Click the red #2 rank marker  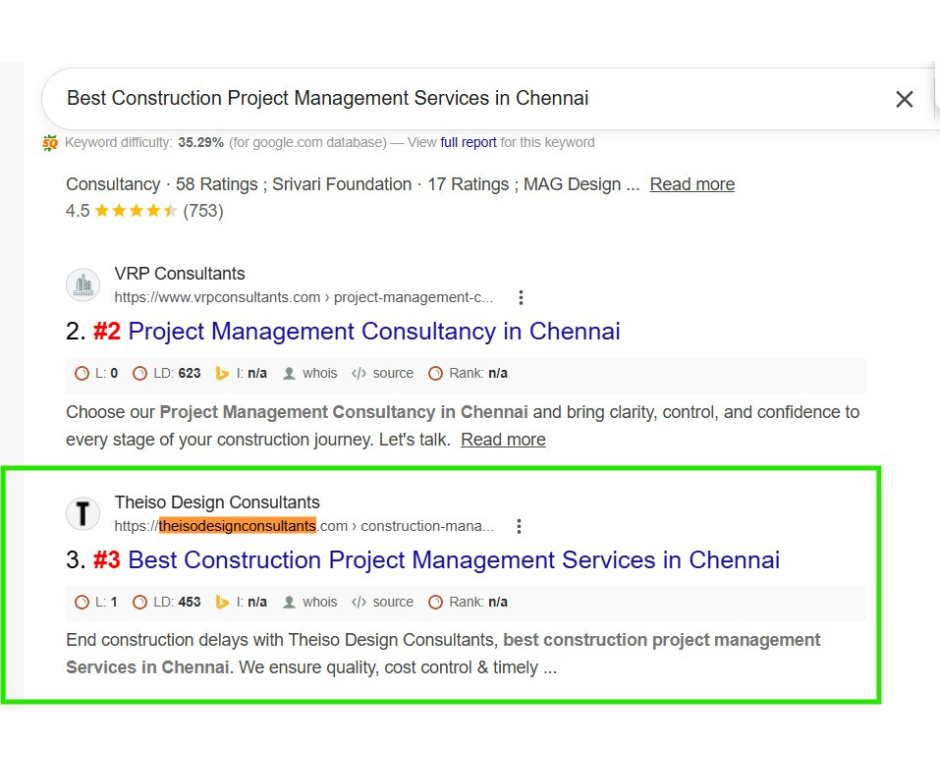107,332
